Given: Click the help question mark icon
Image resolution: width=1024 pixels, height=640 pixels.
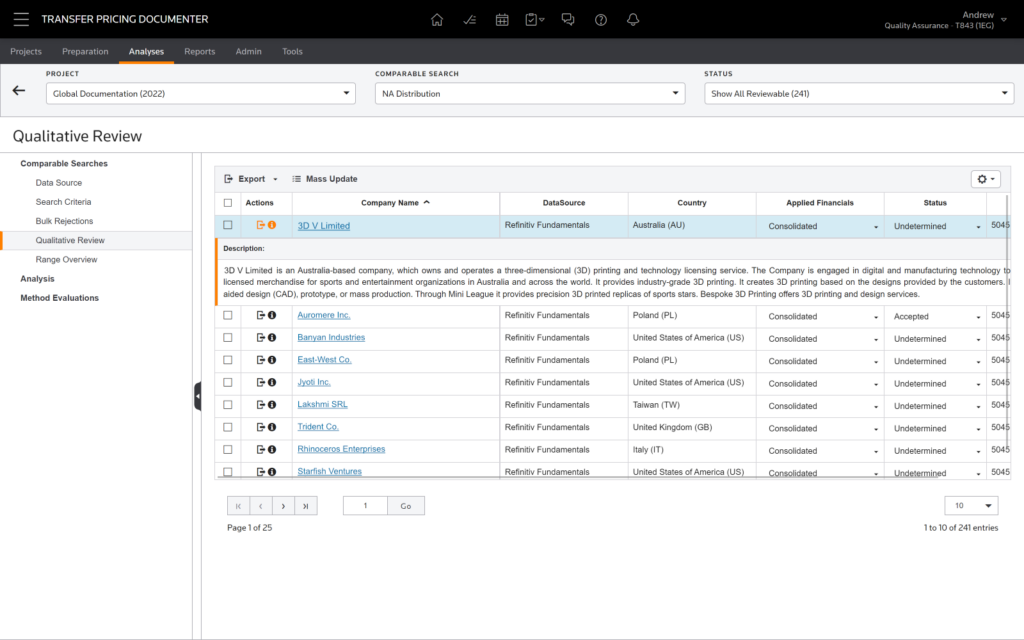Looking at the screenshot, I should coord(600,19).
